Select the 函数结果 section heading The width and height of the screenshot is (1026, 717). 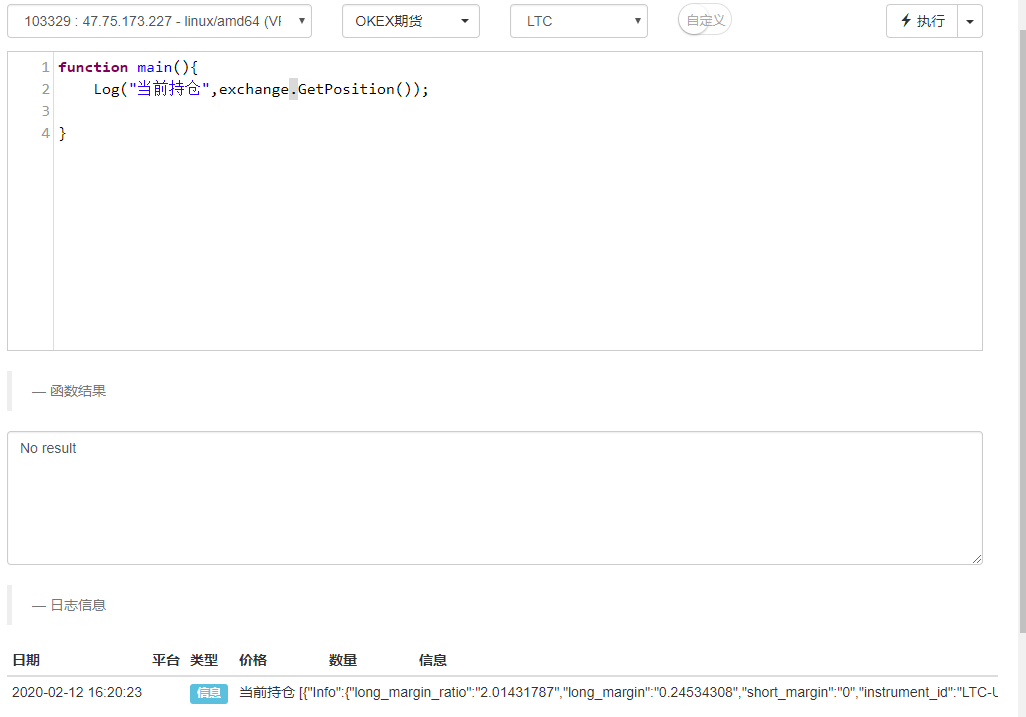click(77, 391)
